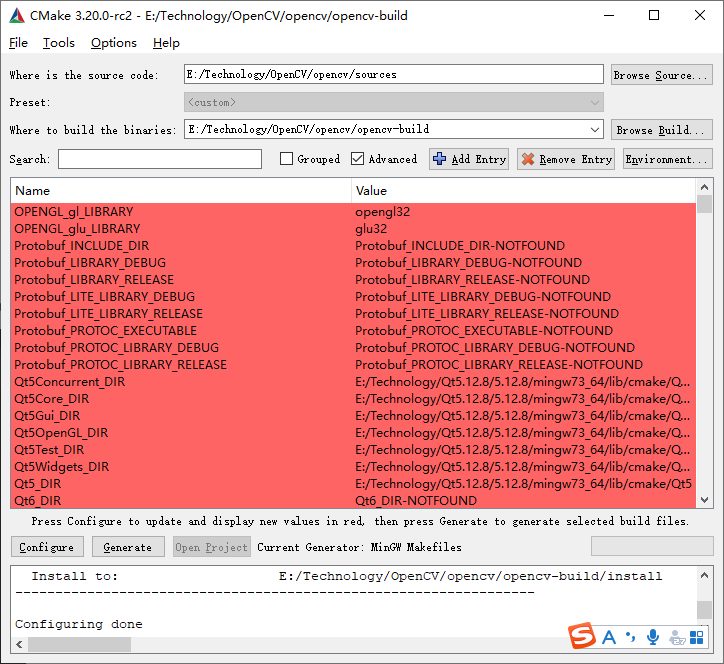
Task: Click the Remove Entry button label
Action: (x=576, y=159)
